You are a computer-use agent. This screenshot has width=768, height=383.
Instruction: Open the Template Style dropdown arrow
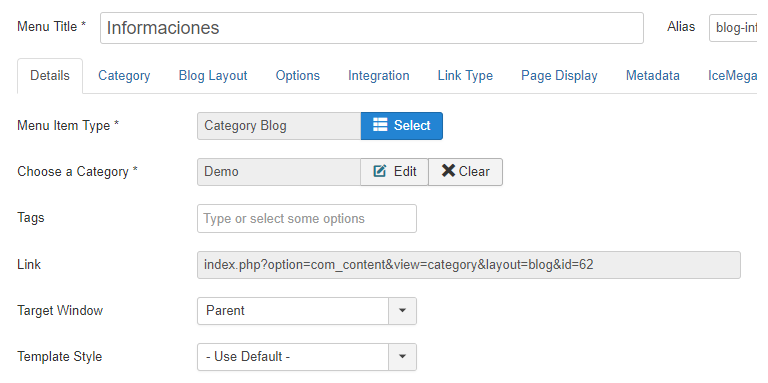click(403, 357)
